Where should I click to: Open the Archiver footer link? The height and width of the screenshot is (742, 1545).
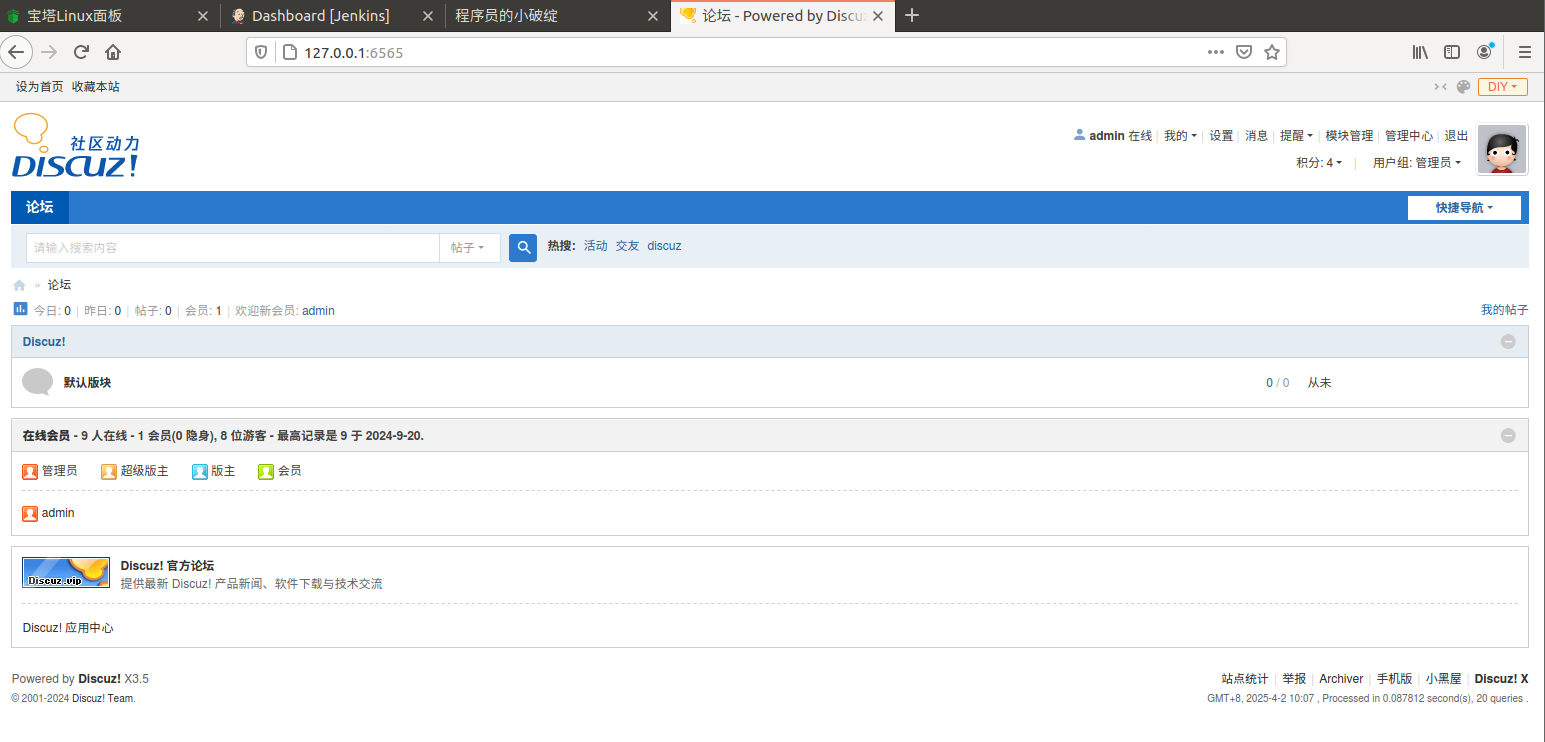pyautogui.click(x=1341, y=679)
